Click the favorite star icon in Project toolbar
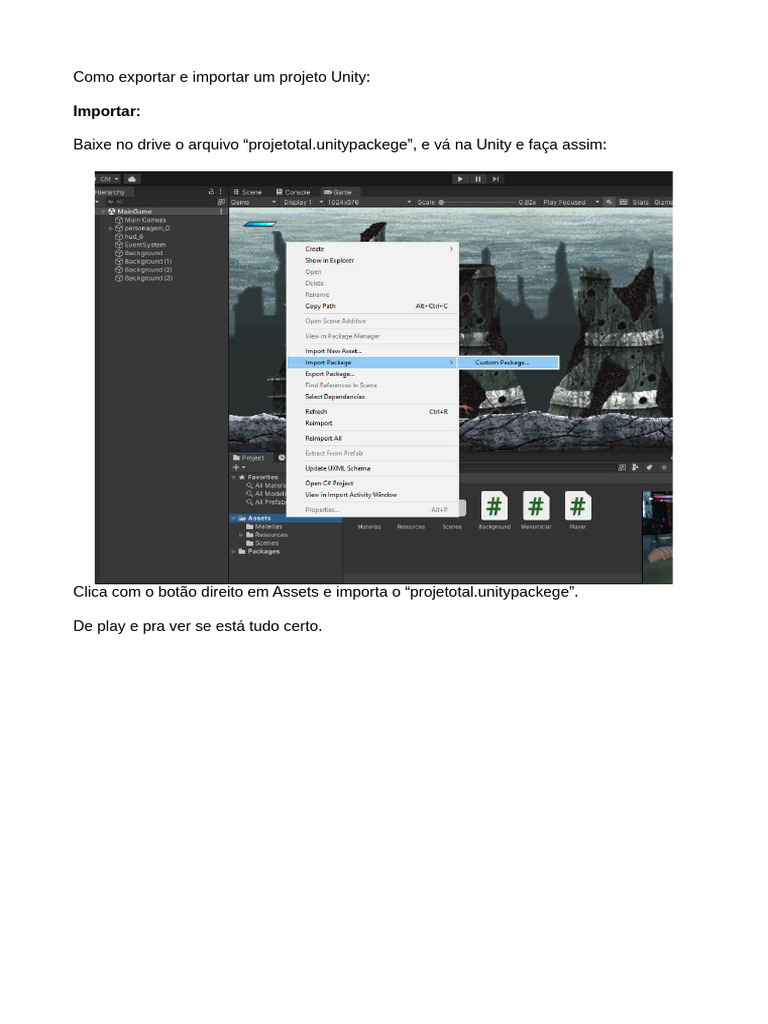768x1024 pixels. pos(664,468)
